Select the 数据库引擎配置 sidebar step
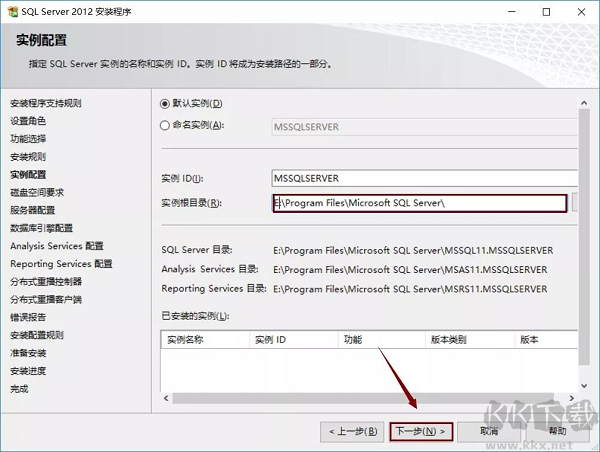The height and width of the screenshot is (452, 600). [42, 228]
